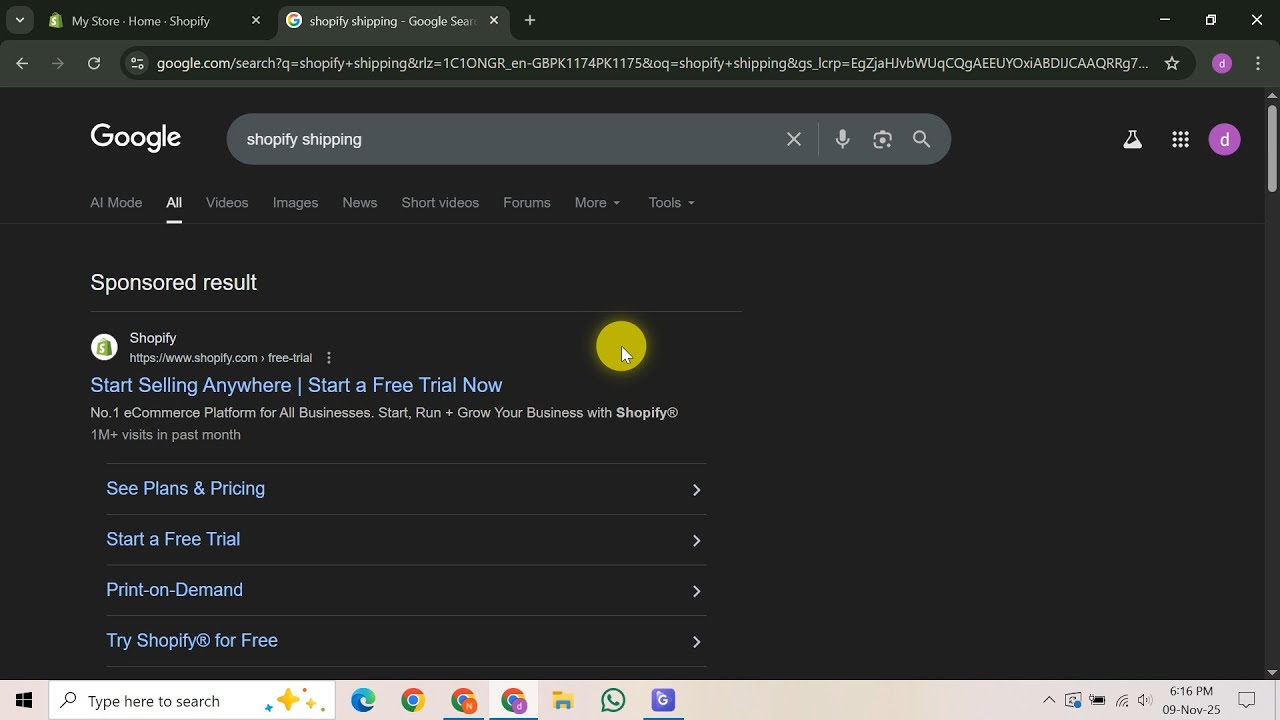Switch to AI Mode
1280x720 pixels.
(x=116, y=202)
